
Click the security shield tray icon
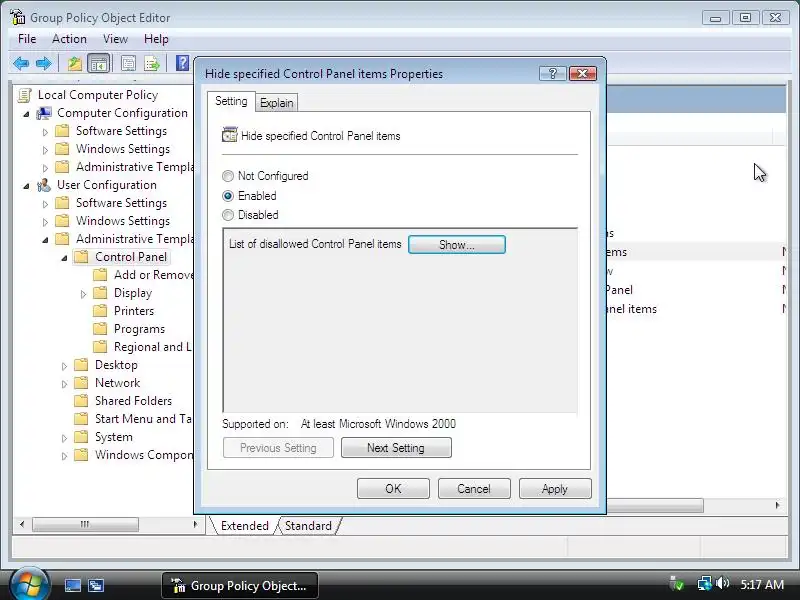(677, 583)
